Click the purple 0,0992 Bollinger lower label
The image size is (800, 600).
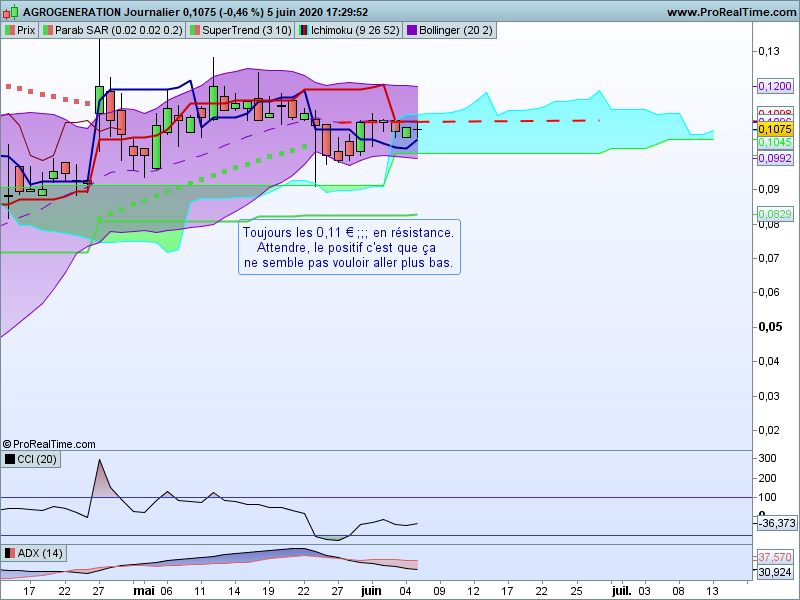(774, 158)
